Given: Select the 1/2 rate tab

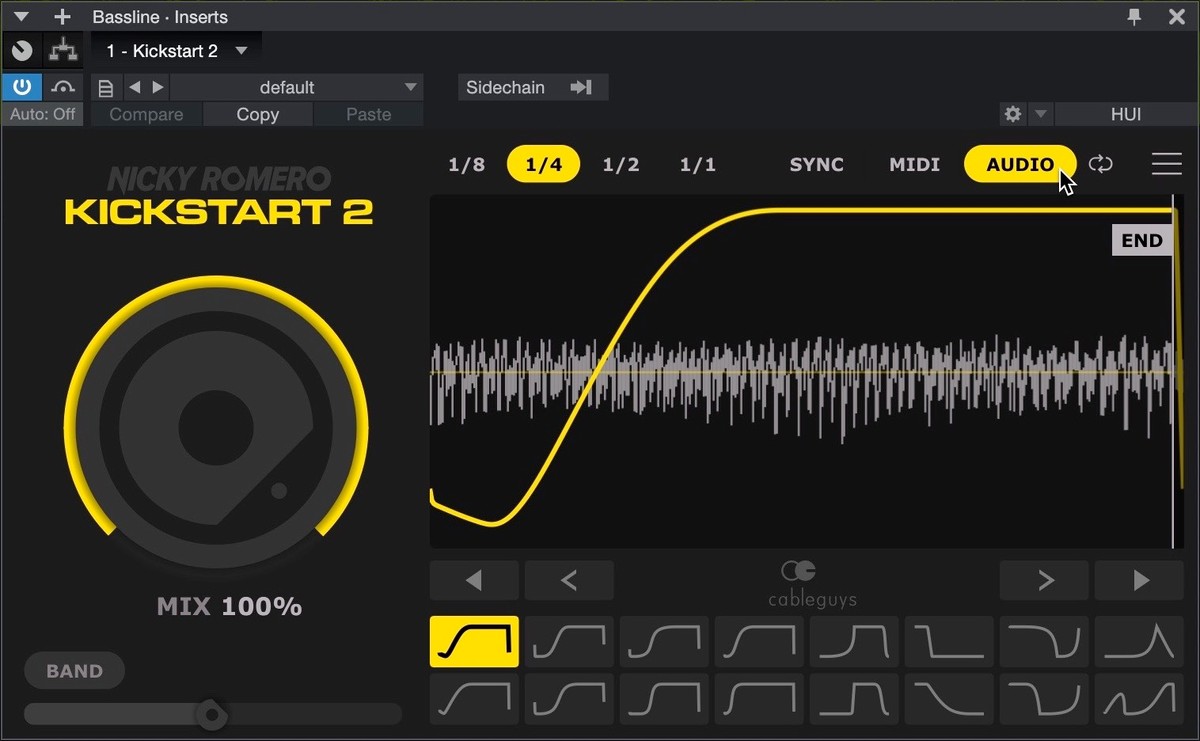Looking at the screenshot, I should pos(620,165).
